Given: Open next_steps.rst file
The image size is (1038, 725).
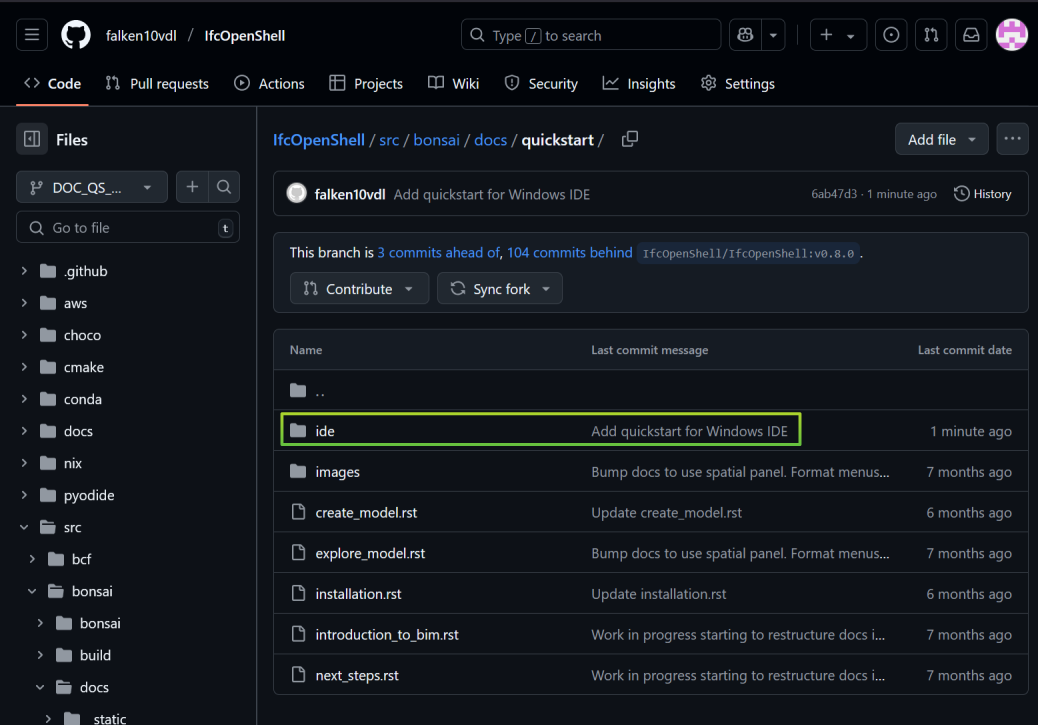Looking at the screenshot, I should click(x=357, y=675).
